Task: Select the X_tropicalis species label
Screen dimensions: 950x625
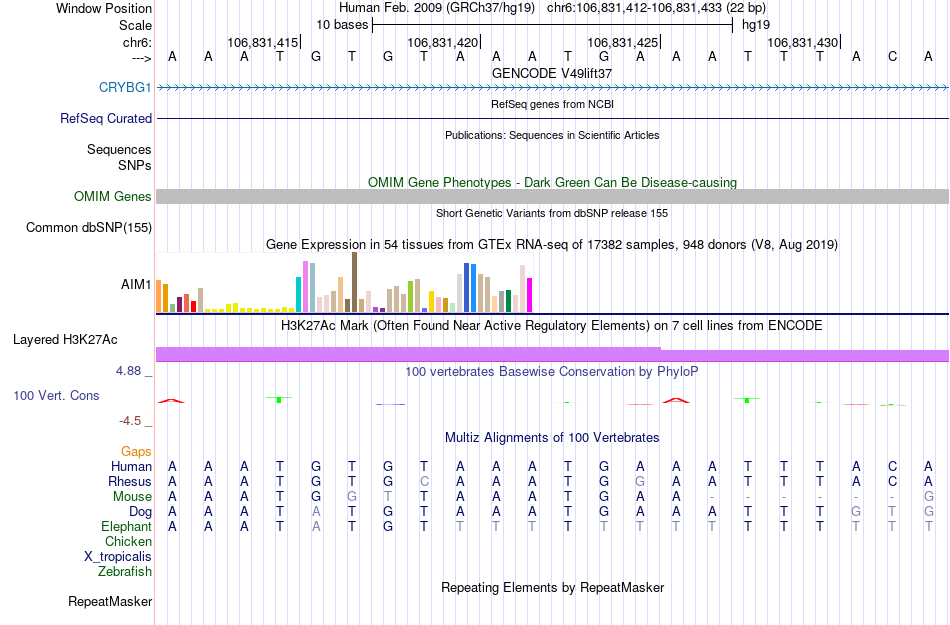Action: coord(118,557)
